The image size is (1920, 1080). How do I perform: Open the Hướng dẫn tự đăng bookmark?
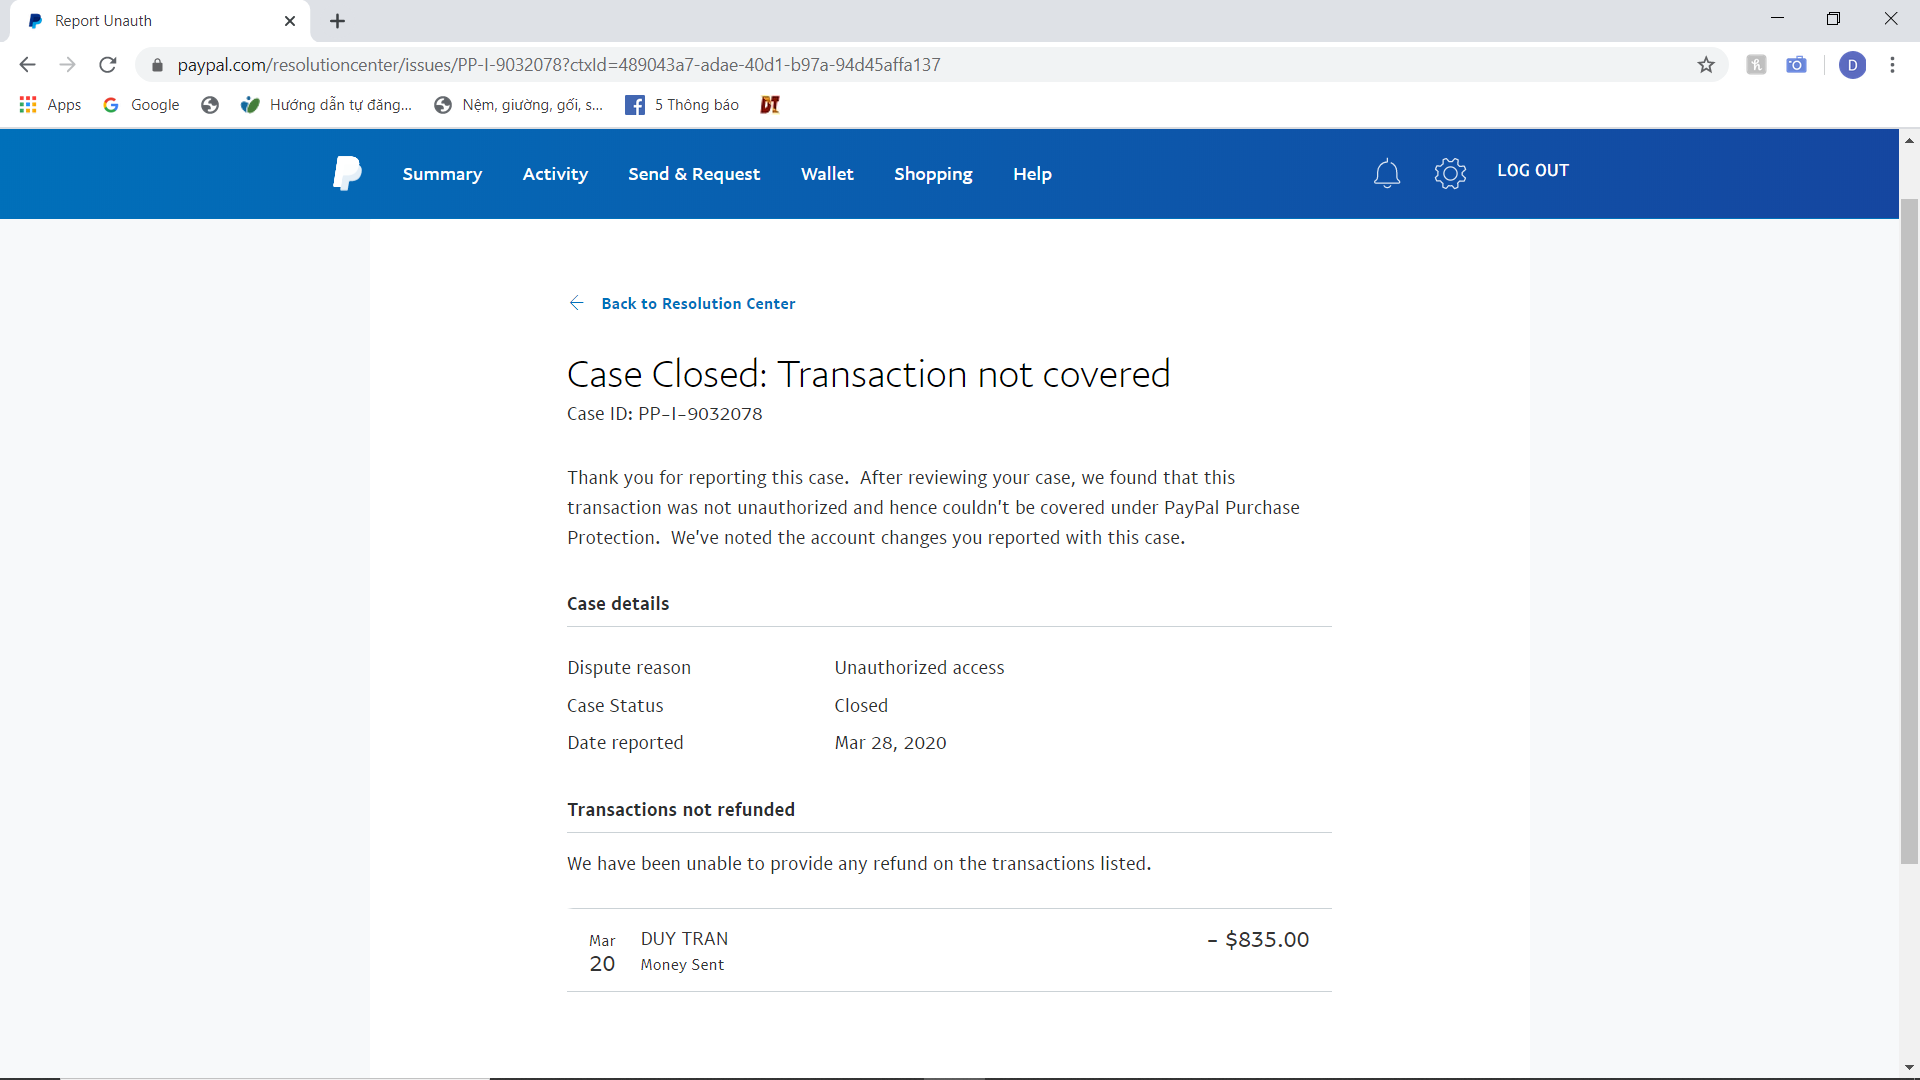click(x=326, y=105)
